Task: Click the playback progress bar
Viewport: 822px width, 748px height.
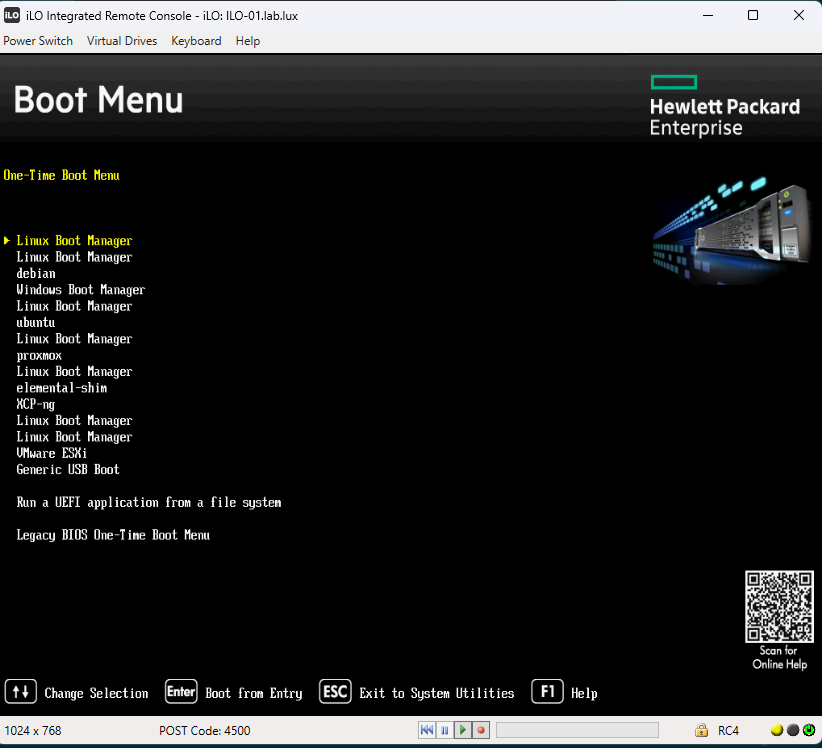Action: [x=577, y=731]
